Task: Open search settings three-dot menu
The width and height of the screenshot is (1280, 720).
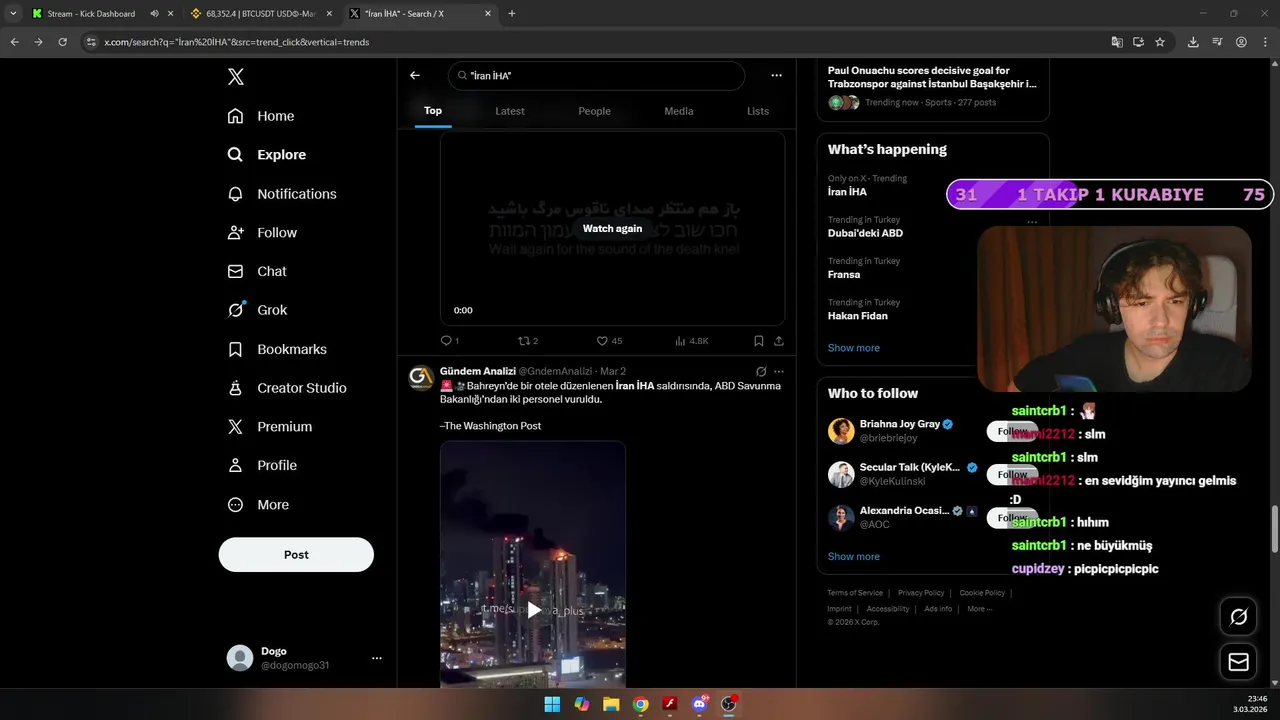Action: [x=776, y=75]
